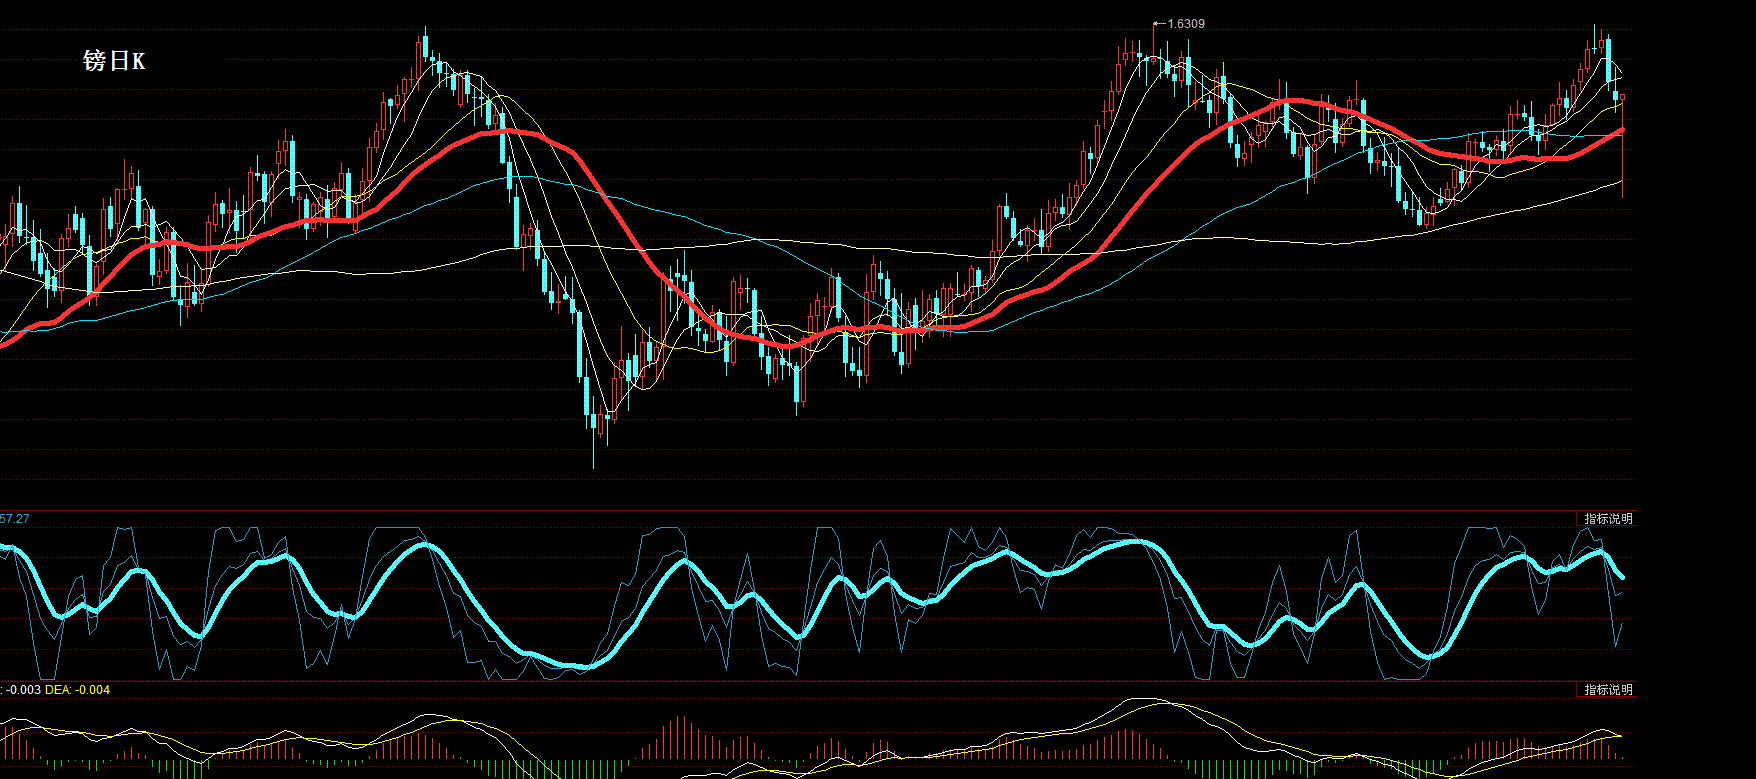The width and height of the screenshot is (1756, 779).
Task: Click the 57.27 indicator value
Action: pos(15,519)
